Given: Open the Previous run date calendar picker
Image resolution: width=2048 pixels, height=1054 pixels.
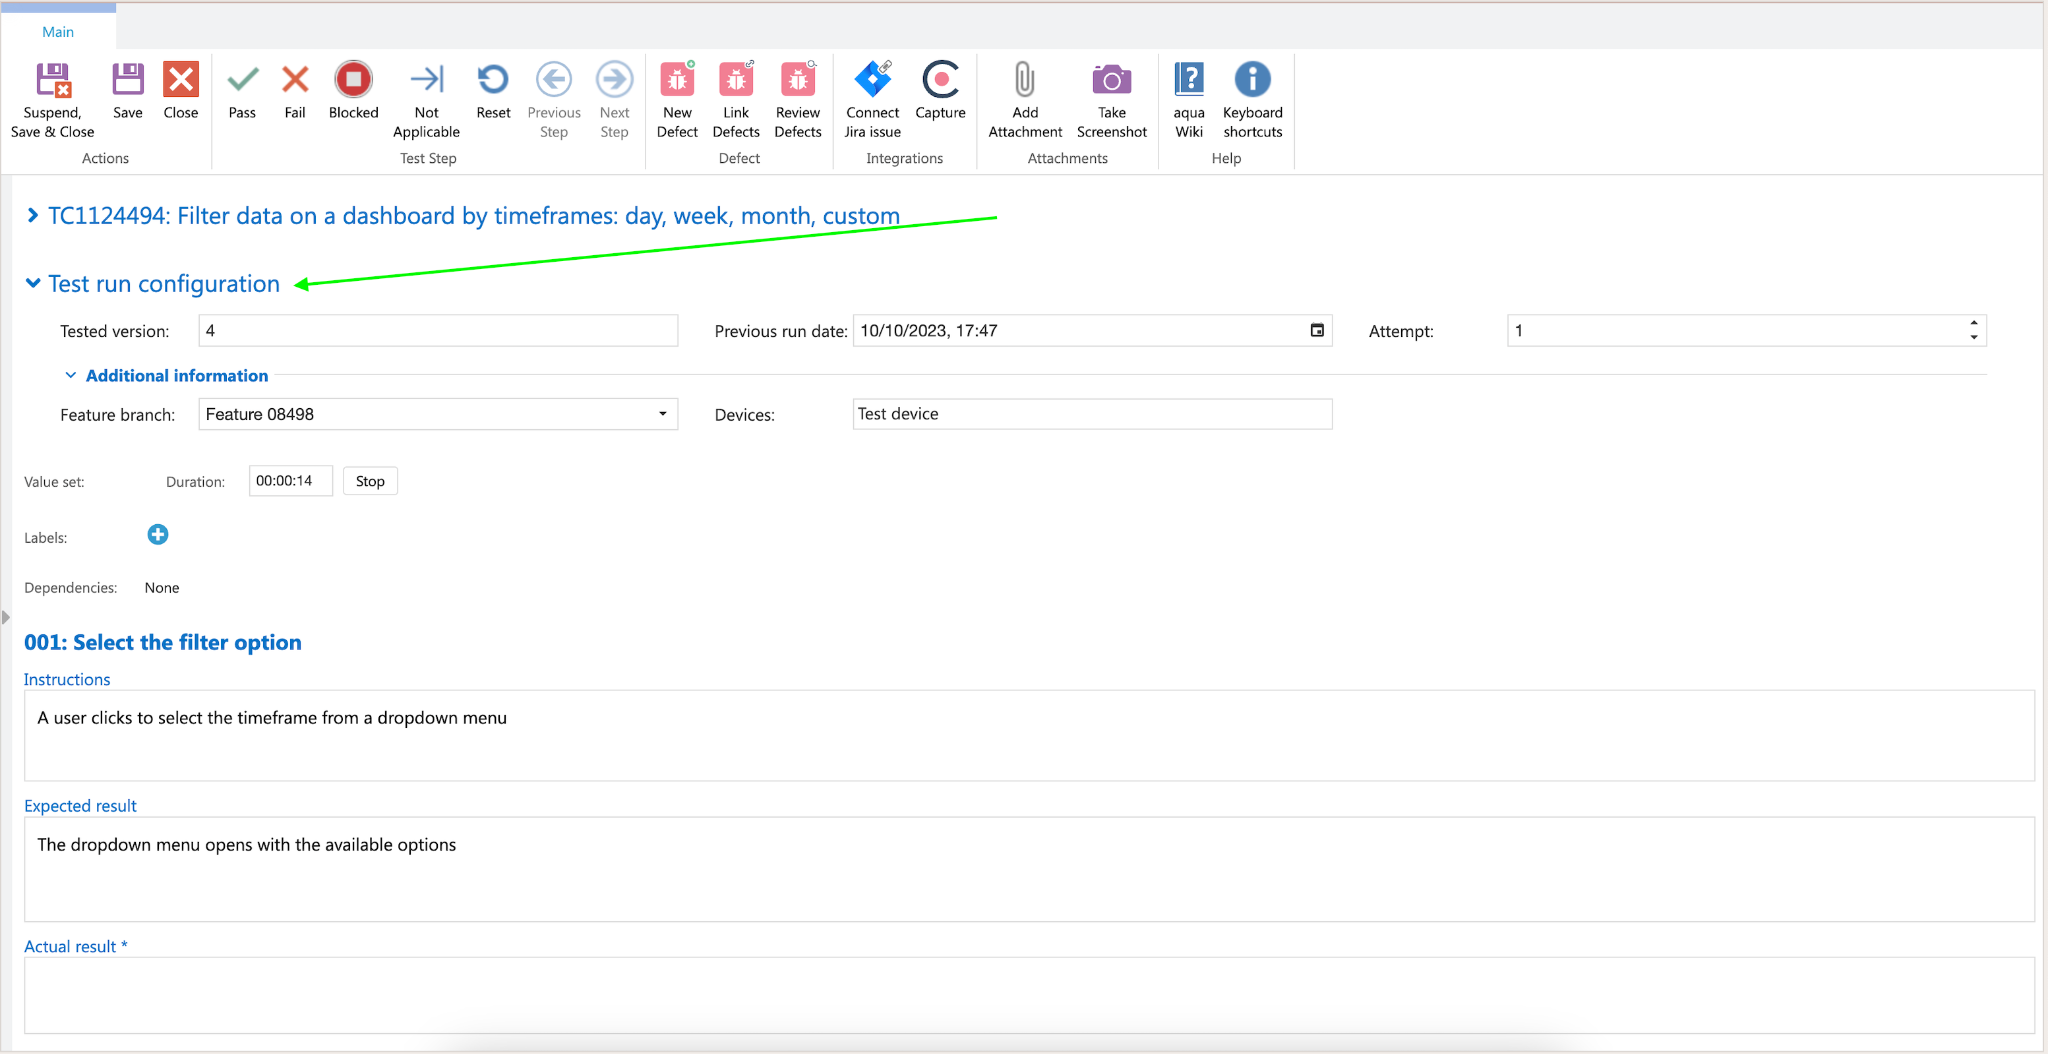Looking at the screenshot, I should (1317, 331).
